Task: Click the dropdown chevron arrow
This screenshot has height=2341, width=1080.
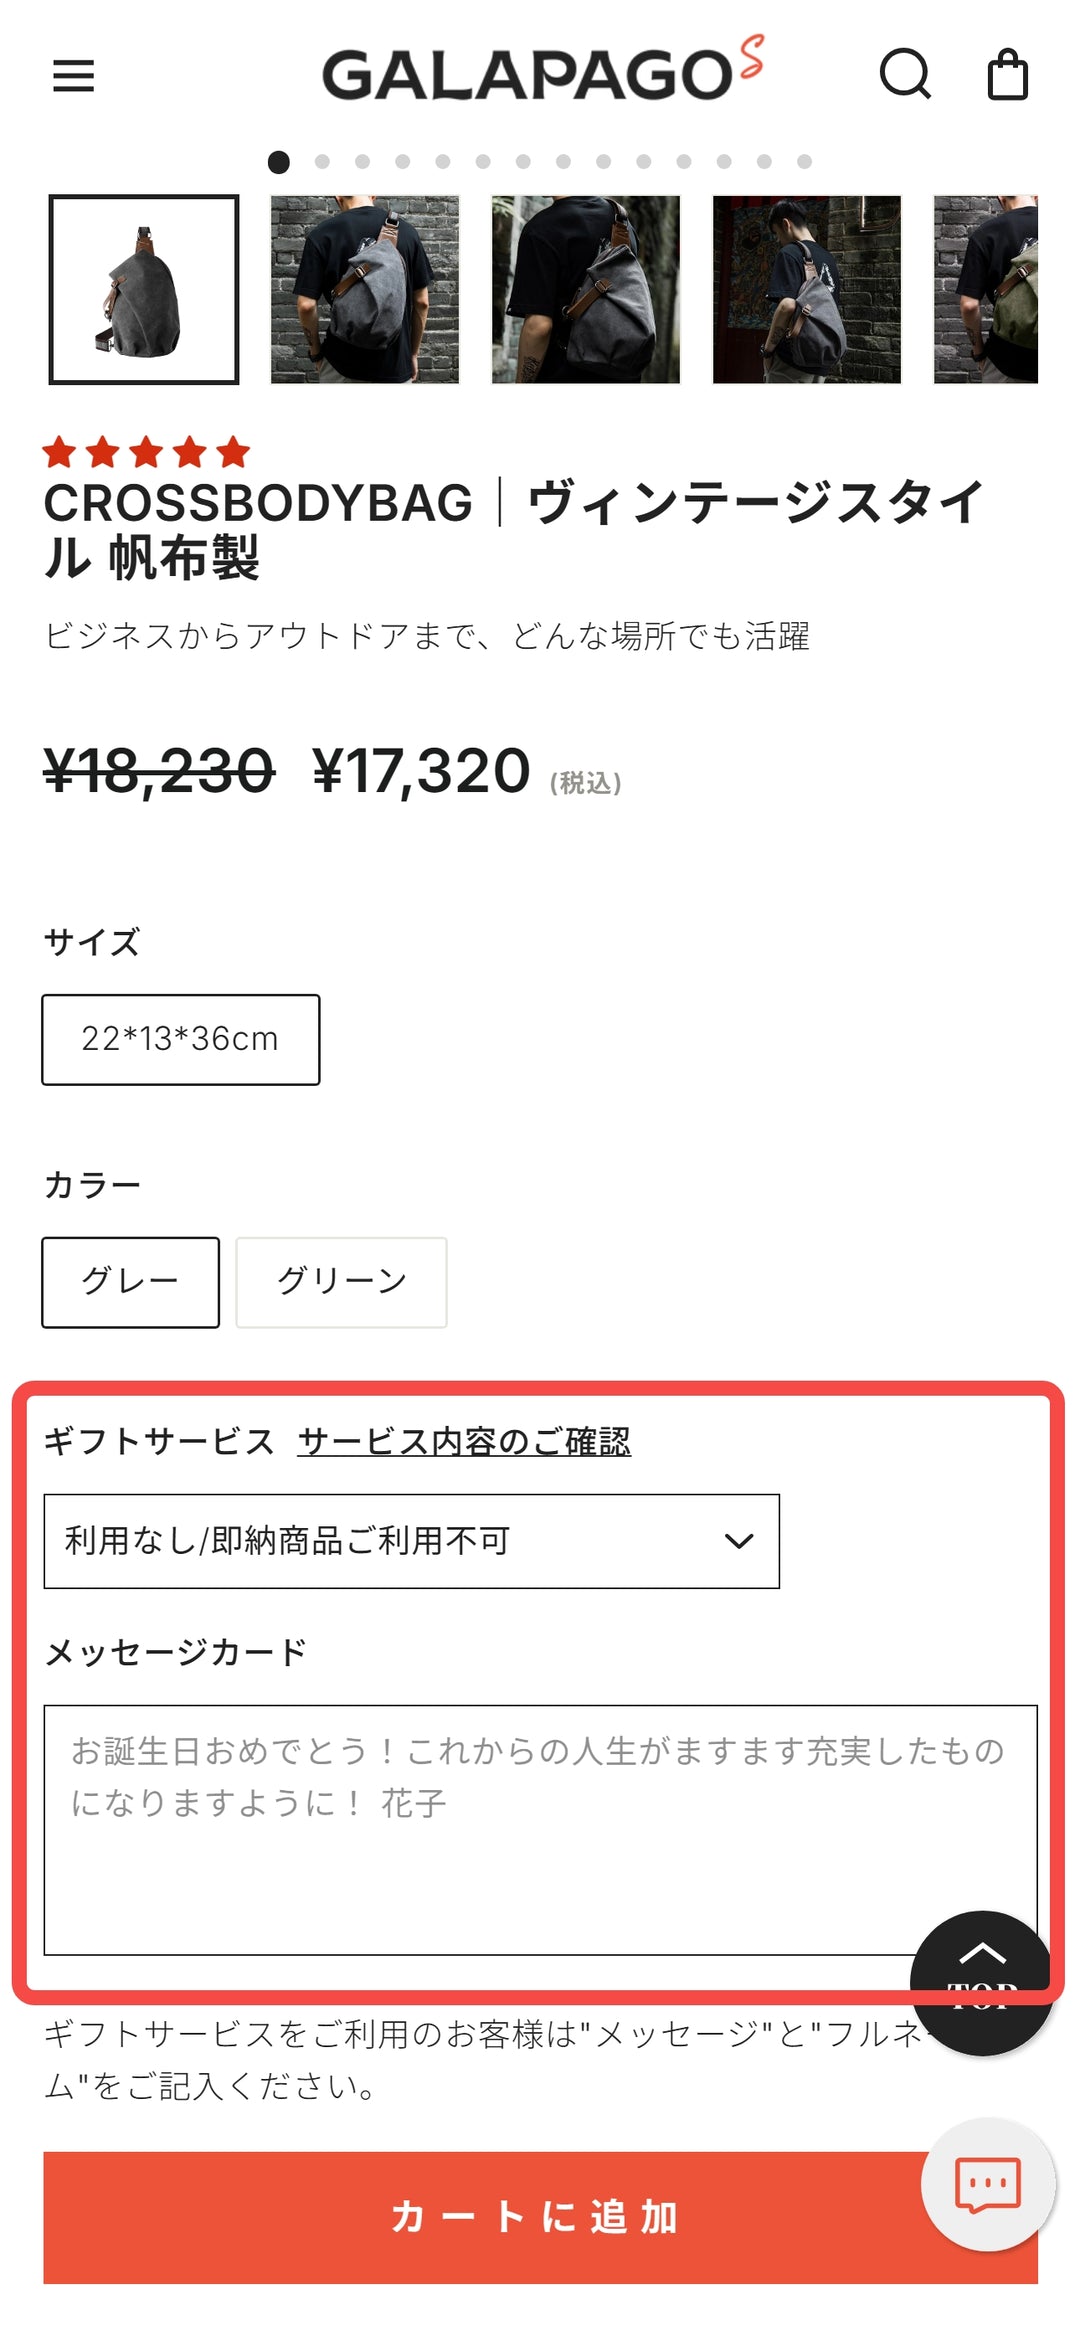Action: coord(739,1541)
